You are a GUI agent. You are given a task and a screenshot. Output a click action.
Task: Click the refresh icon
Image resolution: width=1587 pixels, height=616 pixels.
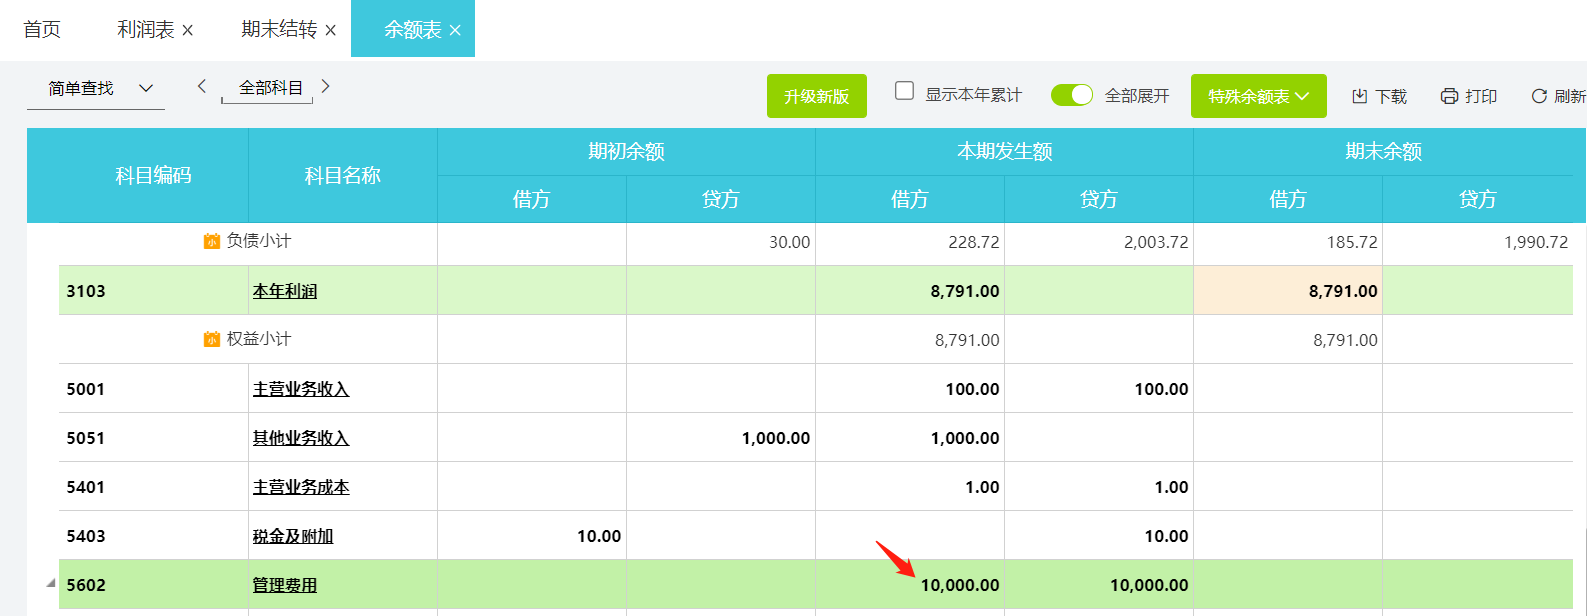1539,96
